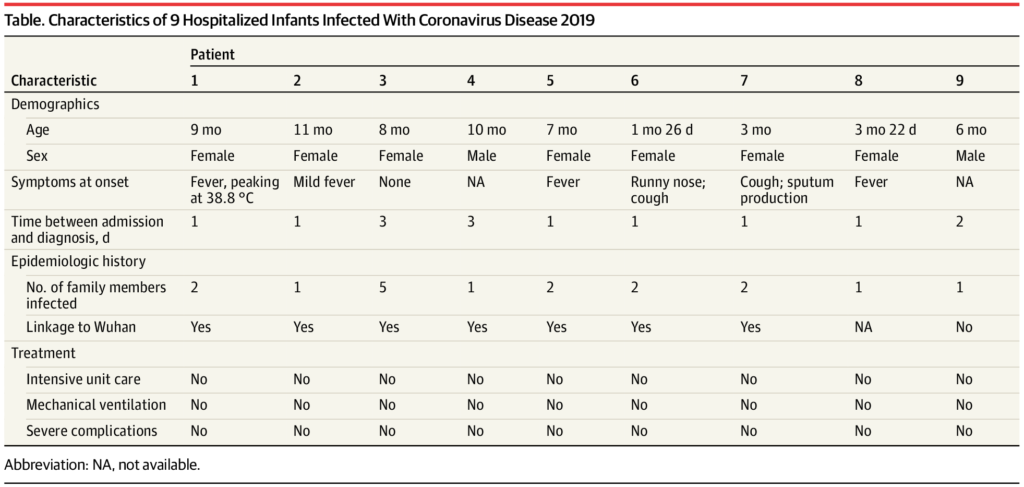Image resolution: width=1024 pixels, height=487 pixels.
Task: Select the "Demographics" section row label
Action: pos(56,104)
